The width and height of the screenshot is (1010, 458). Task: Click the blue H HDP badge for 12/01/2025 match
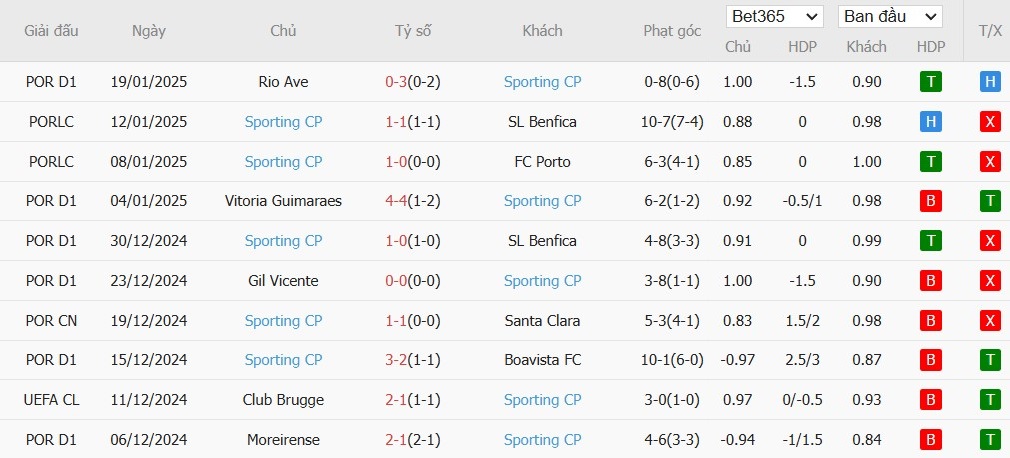931,122
